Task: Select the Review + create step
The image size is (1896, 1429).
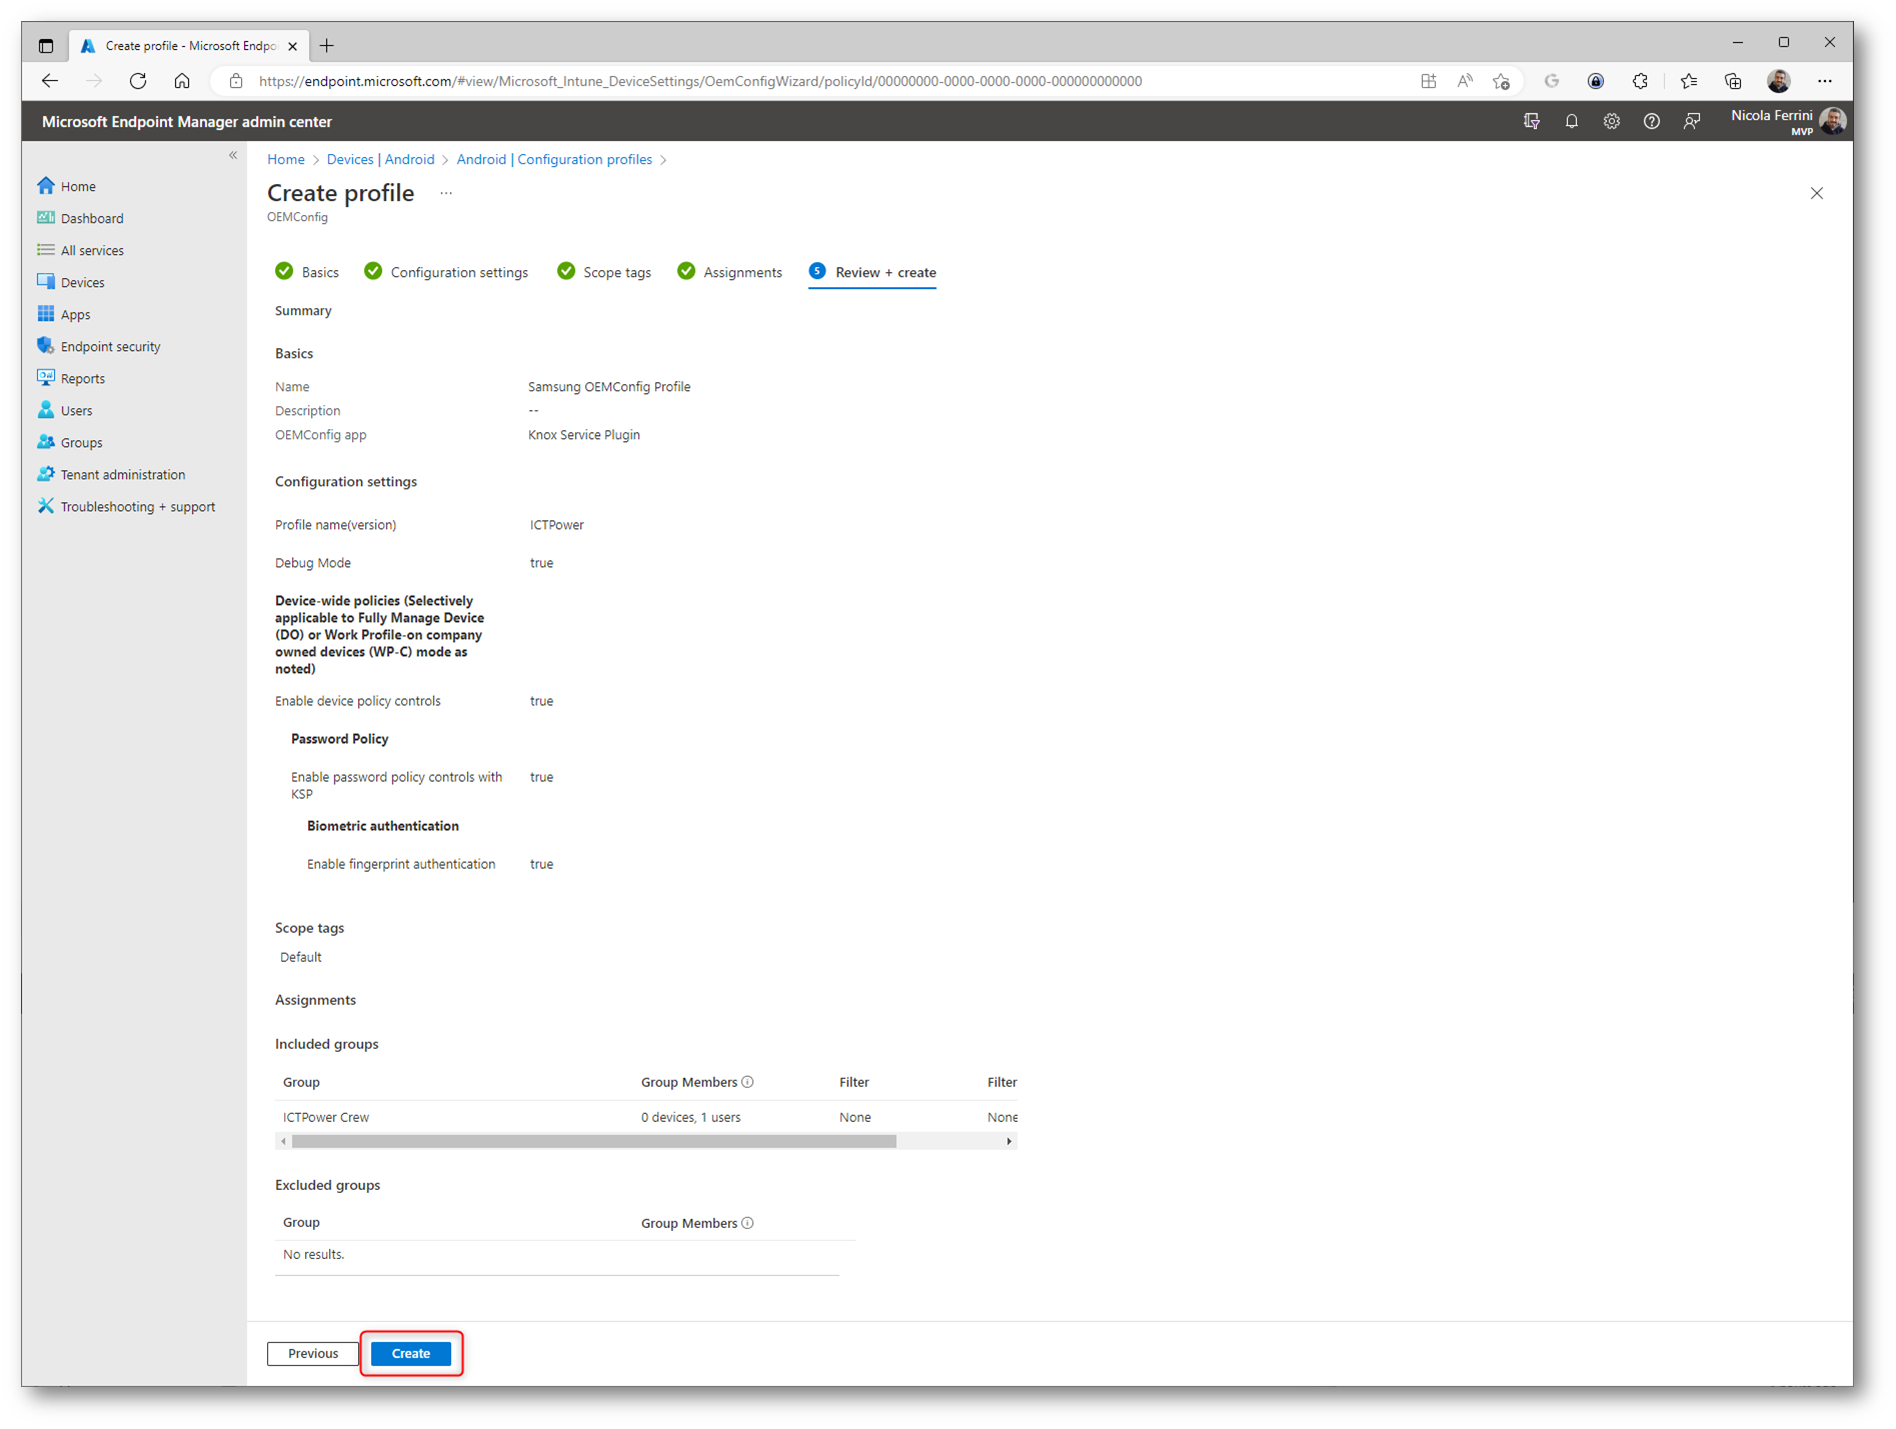Action: point(872,272)
